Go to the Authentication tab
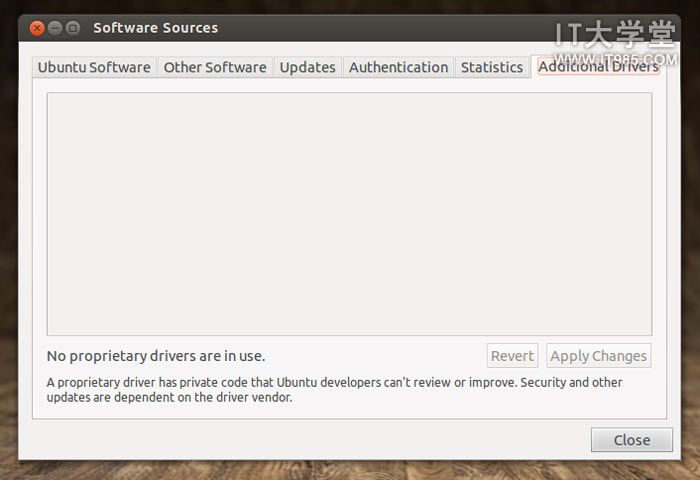700x480 pixels. click(399, 67)
